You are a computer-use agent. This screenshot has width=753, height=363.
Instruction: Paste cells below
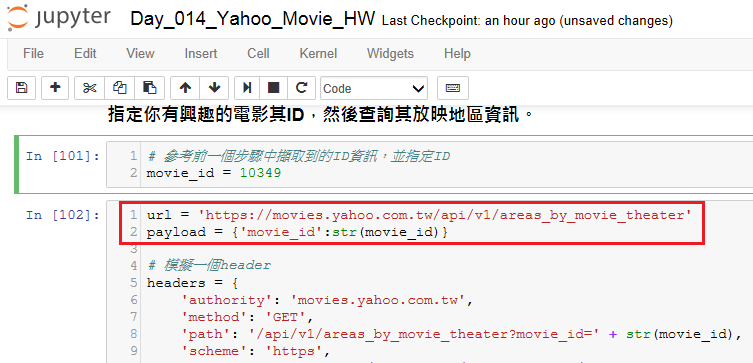150,88
